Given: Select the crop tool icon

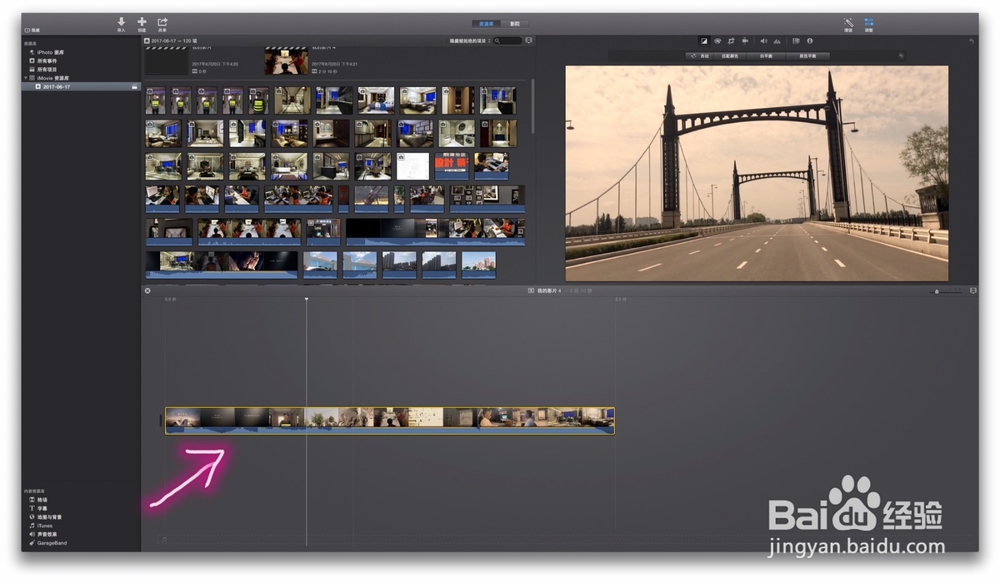Looking at the screenshot, I should (732, 41).
